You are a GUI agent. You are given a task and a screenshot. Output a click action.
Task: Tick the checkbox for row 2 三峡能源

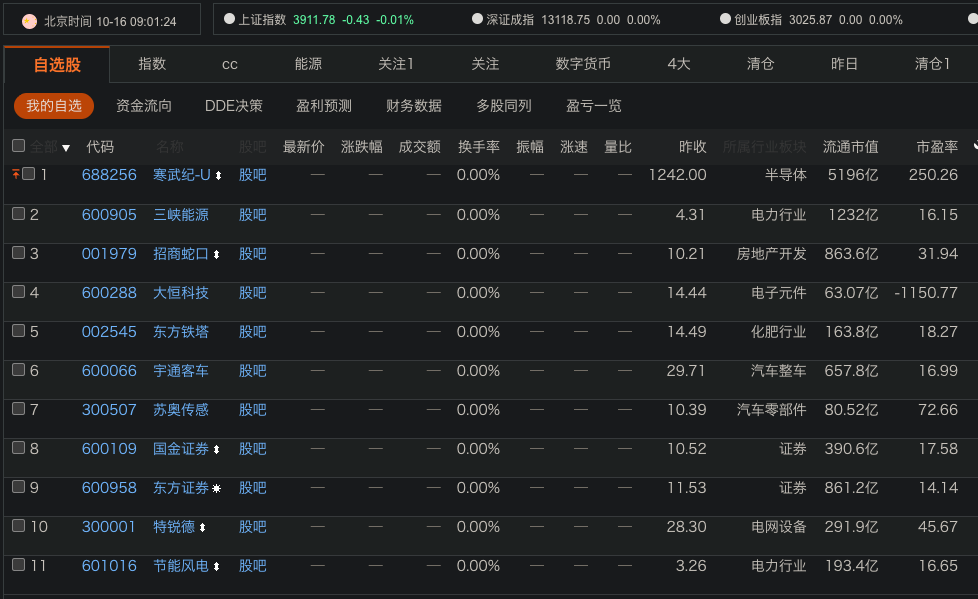pyautogui.click(x=19, y=214)
